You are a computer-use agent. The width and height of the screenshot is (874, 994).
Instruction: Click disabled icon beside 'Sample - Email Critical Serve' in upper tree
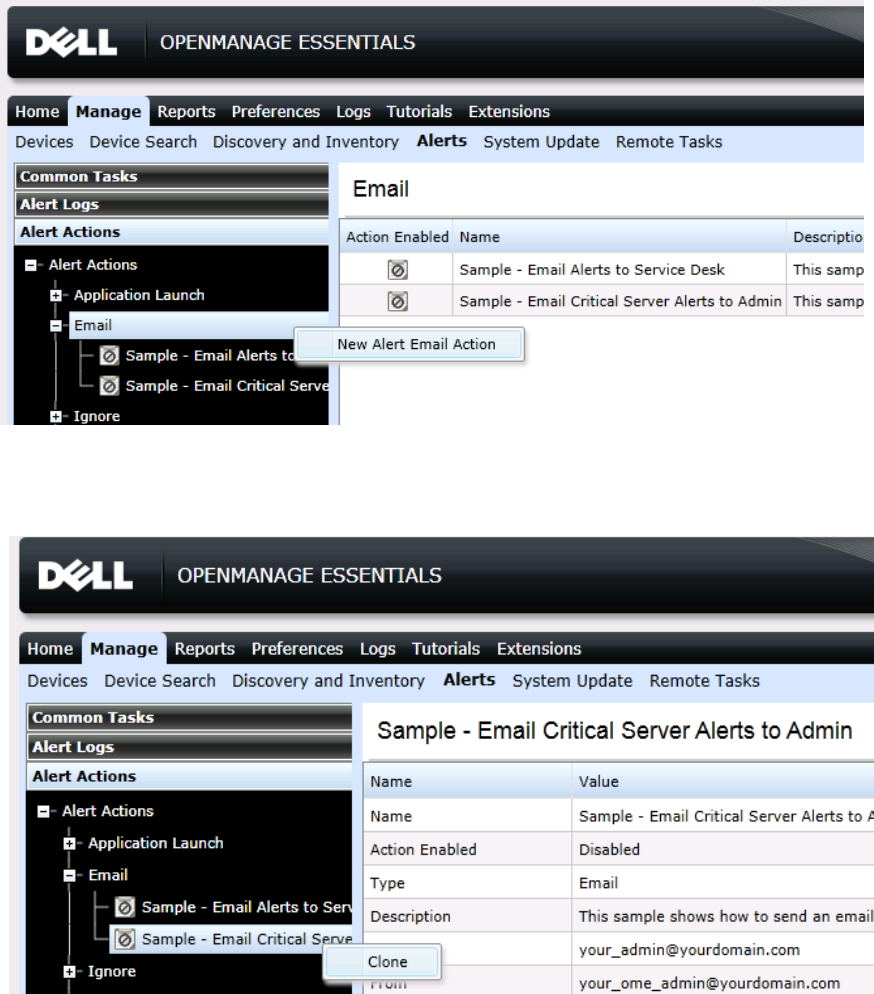point(109,385)
